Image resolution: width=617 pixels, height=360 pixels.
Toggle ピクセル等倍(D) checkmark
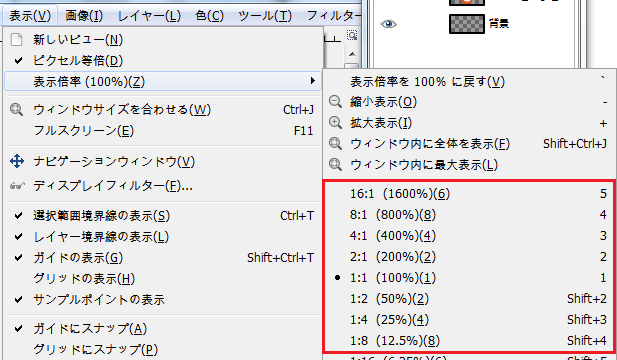click(163, 61)
